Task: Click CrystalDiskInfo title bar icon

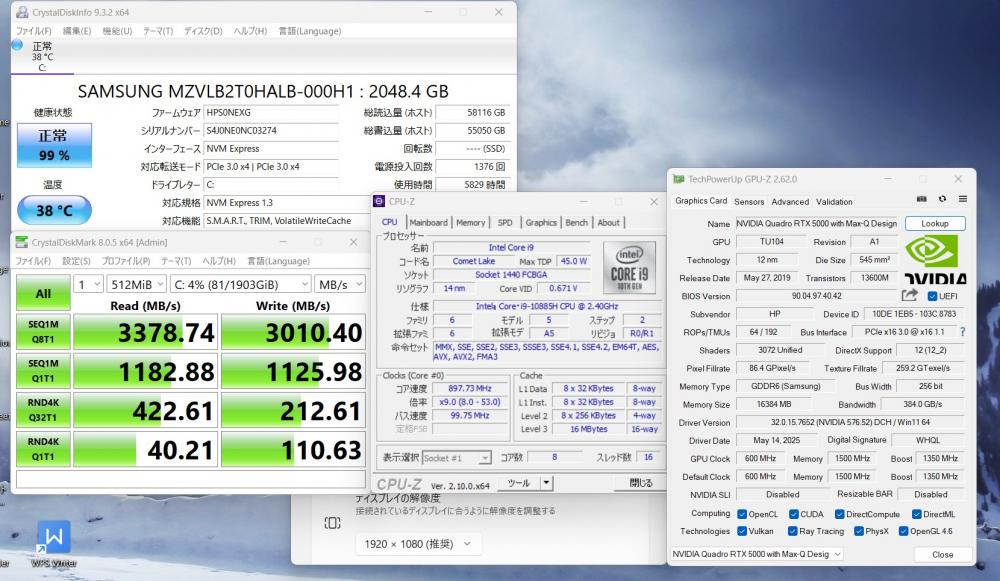Action: pyautogui.click(x=22, y=12)
